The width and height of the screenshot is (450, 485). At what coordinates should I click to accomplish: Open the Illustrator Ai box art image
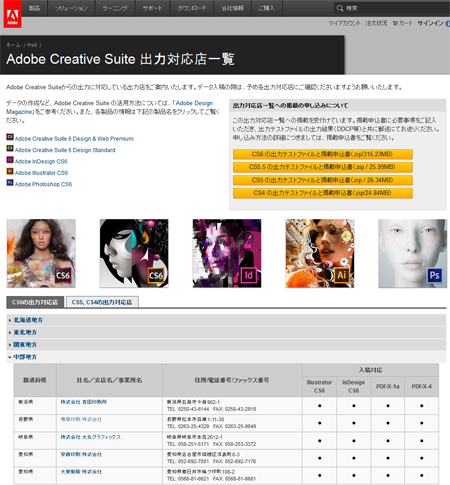[320, 253]
